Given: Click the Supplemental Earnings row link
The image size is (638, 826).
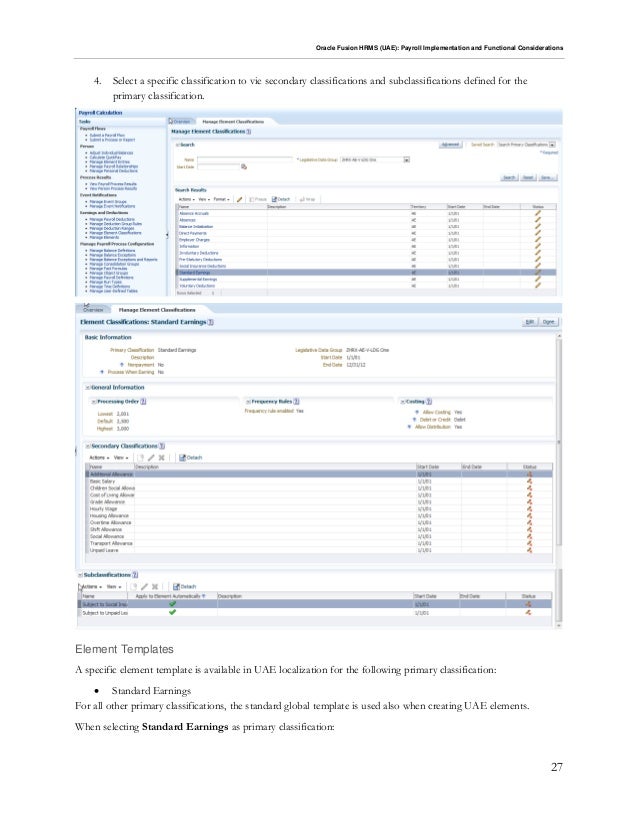Looking at the screenshot, I should tap(198, 279).
